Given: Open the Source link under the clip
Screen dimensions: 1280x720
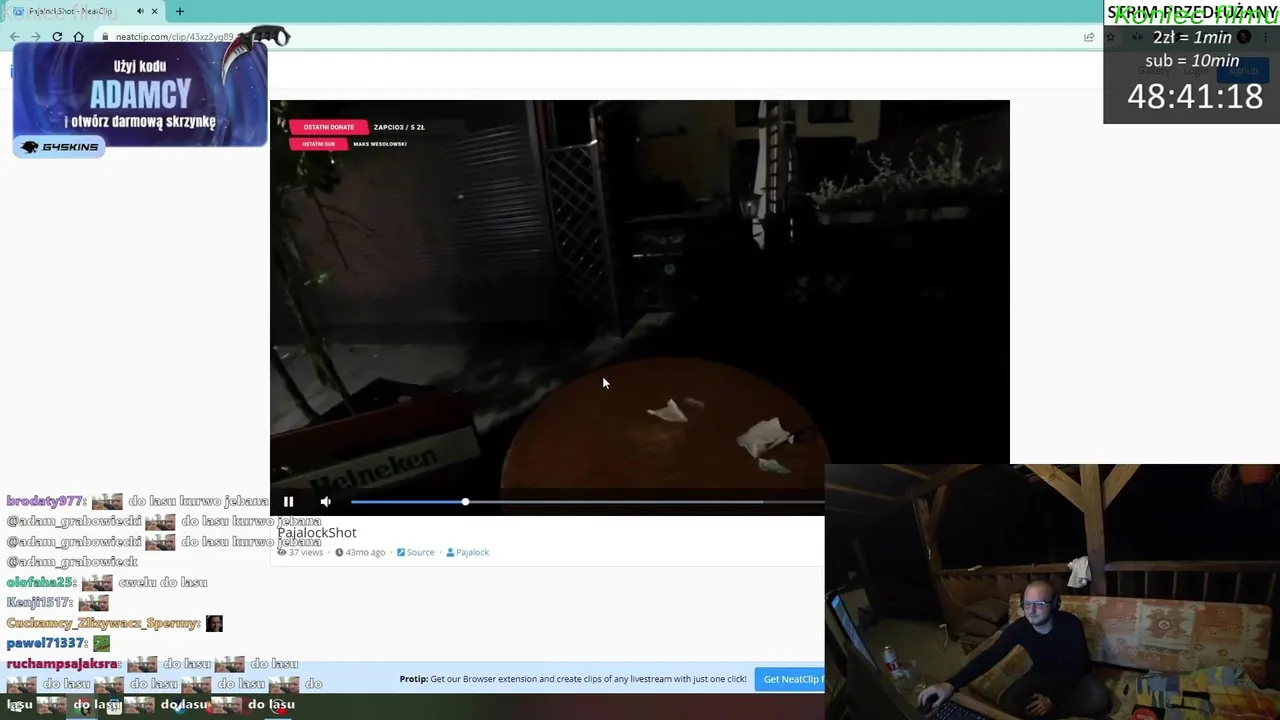Looking at the screenshot, I should pos(415,552).
